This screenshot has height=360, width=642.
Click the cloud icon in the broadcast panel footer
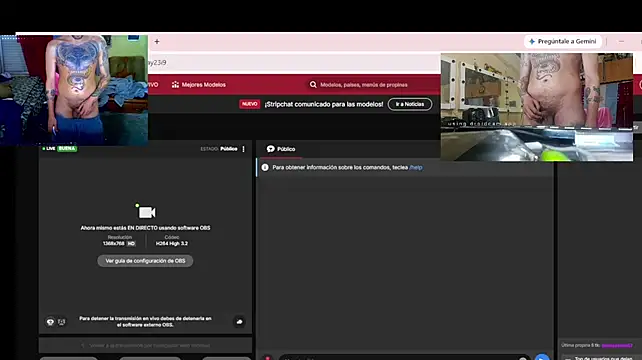coord(240,322)
